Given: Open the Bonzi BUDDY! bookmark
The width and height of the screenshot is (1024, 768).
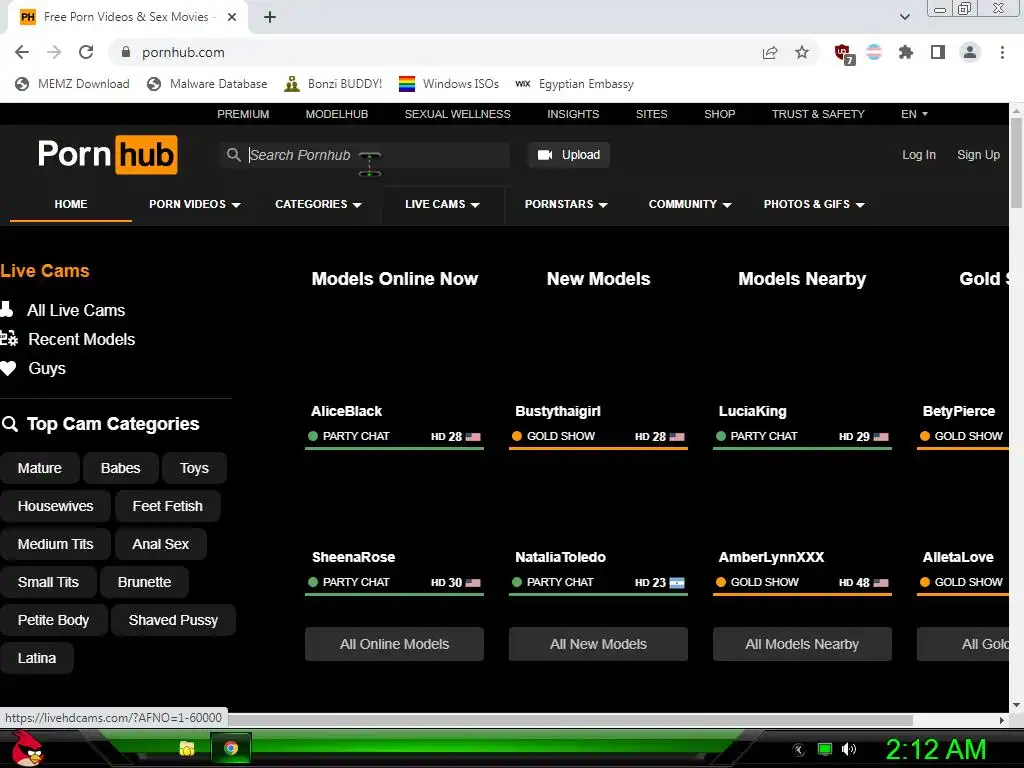Looking at the screenshot, I should [333, 84].
